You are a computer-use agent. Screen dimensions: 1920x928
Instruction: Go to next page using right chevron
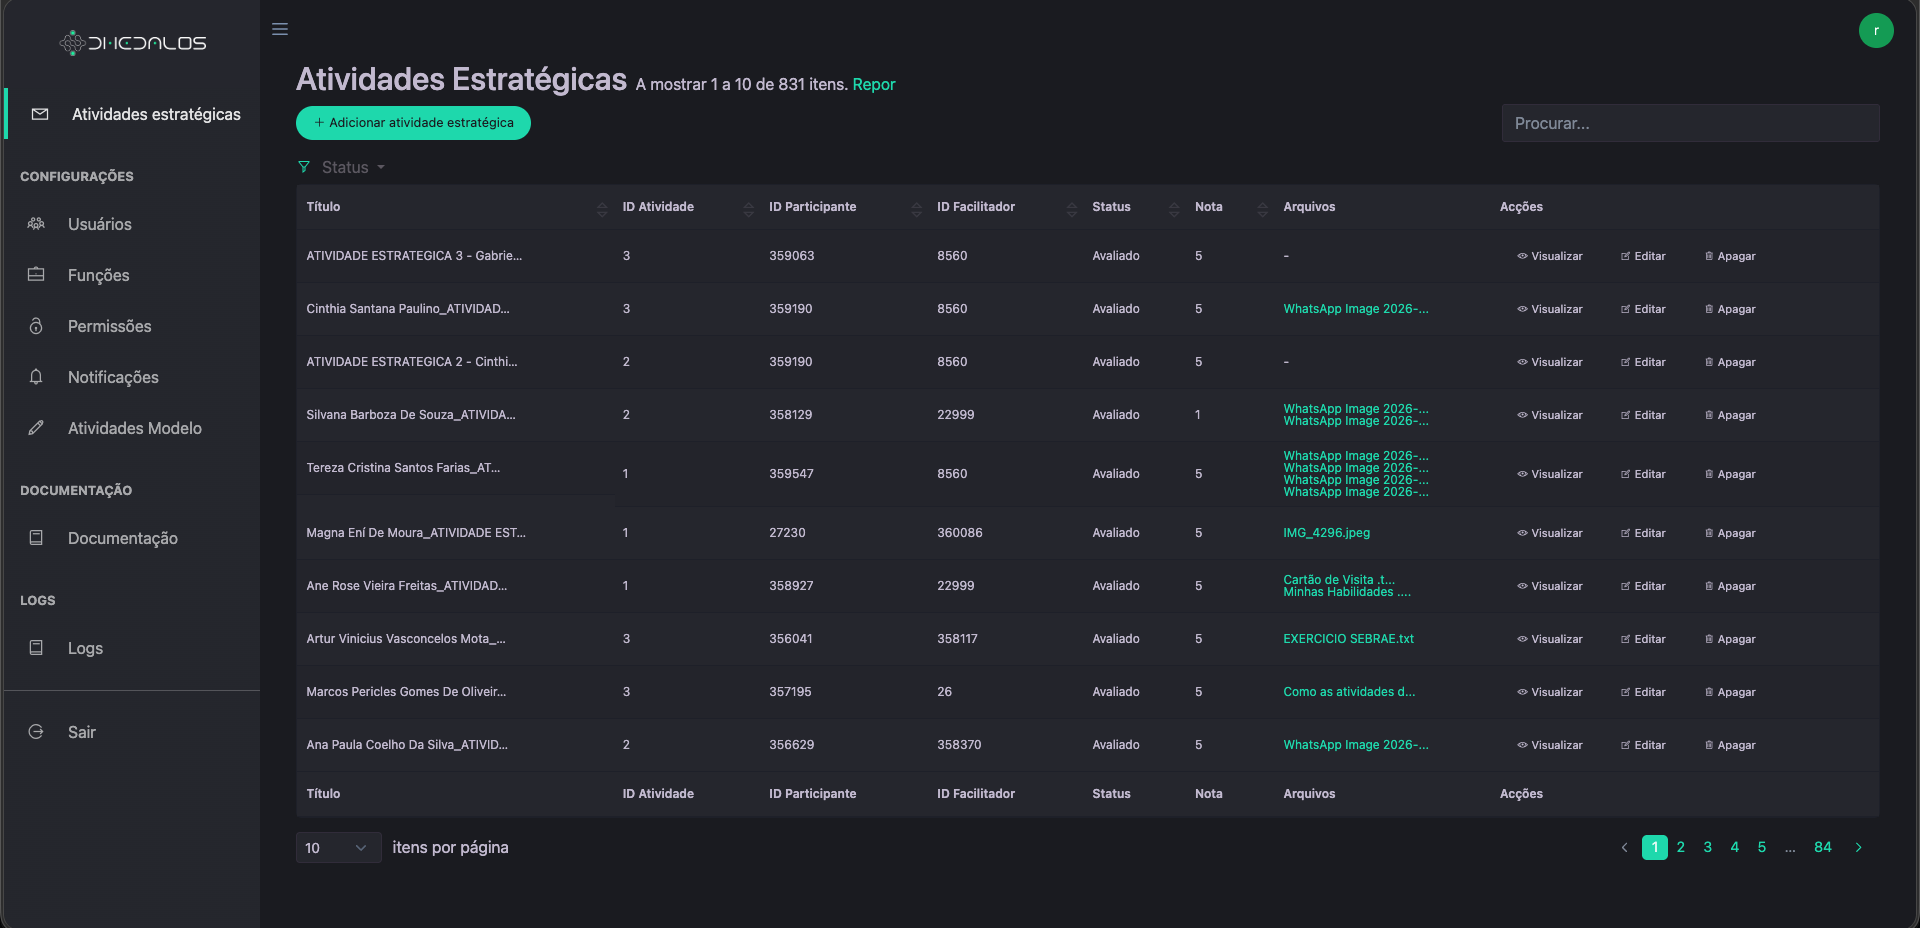click(1858, 848)
